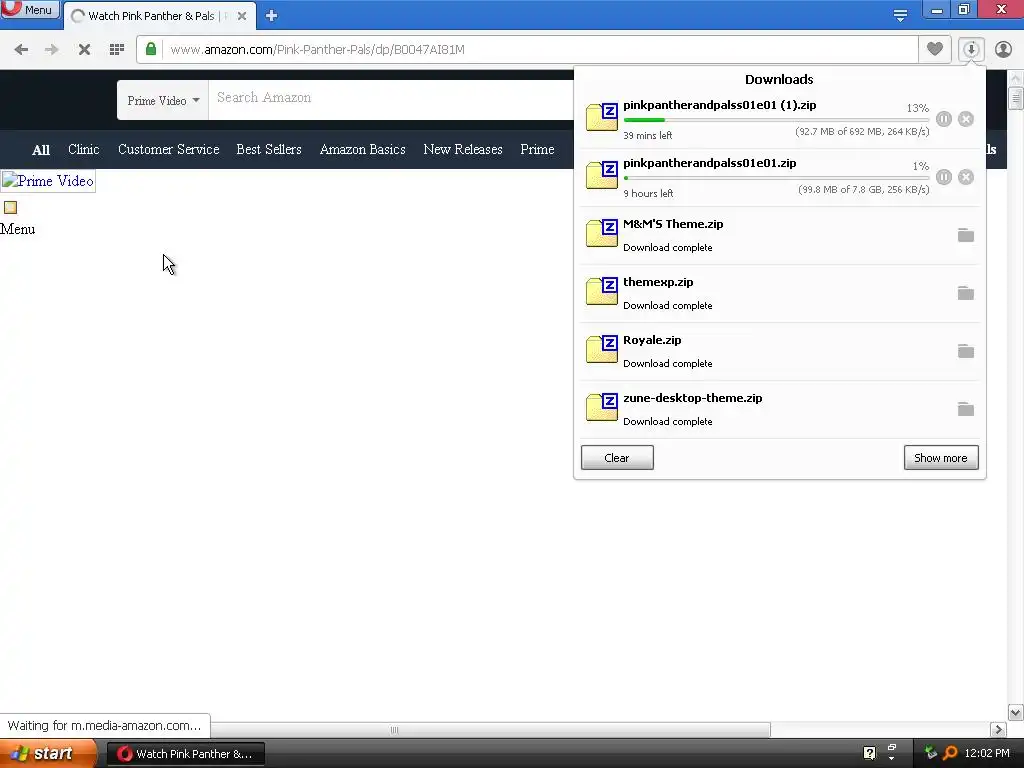This screenshot has width=1024, height=768.
Task: Go to Customer Service
Action: point(168,150)
